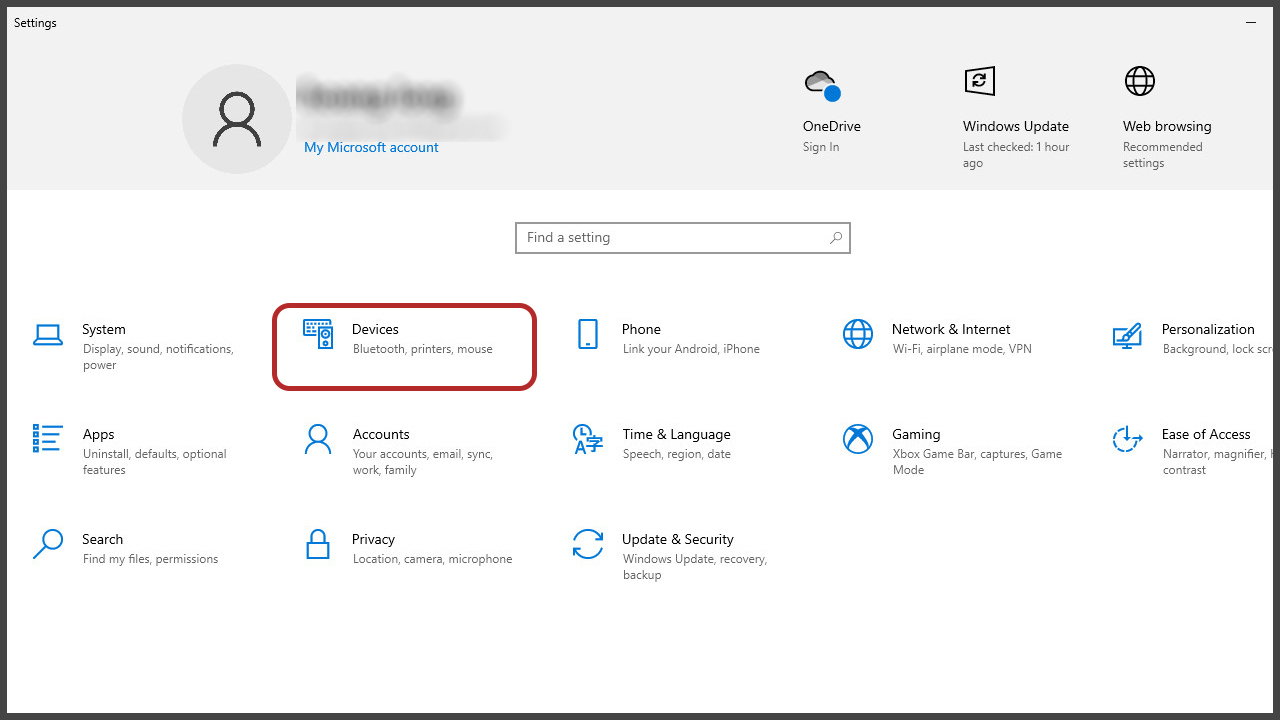Click 'Link your Android, iPhone' text
Viewport: 1280px width, 720px height.
click(x=691, y=349)
